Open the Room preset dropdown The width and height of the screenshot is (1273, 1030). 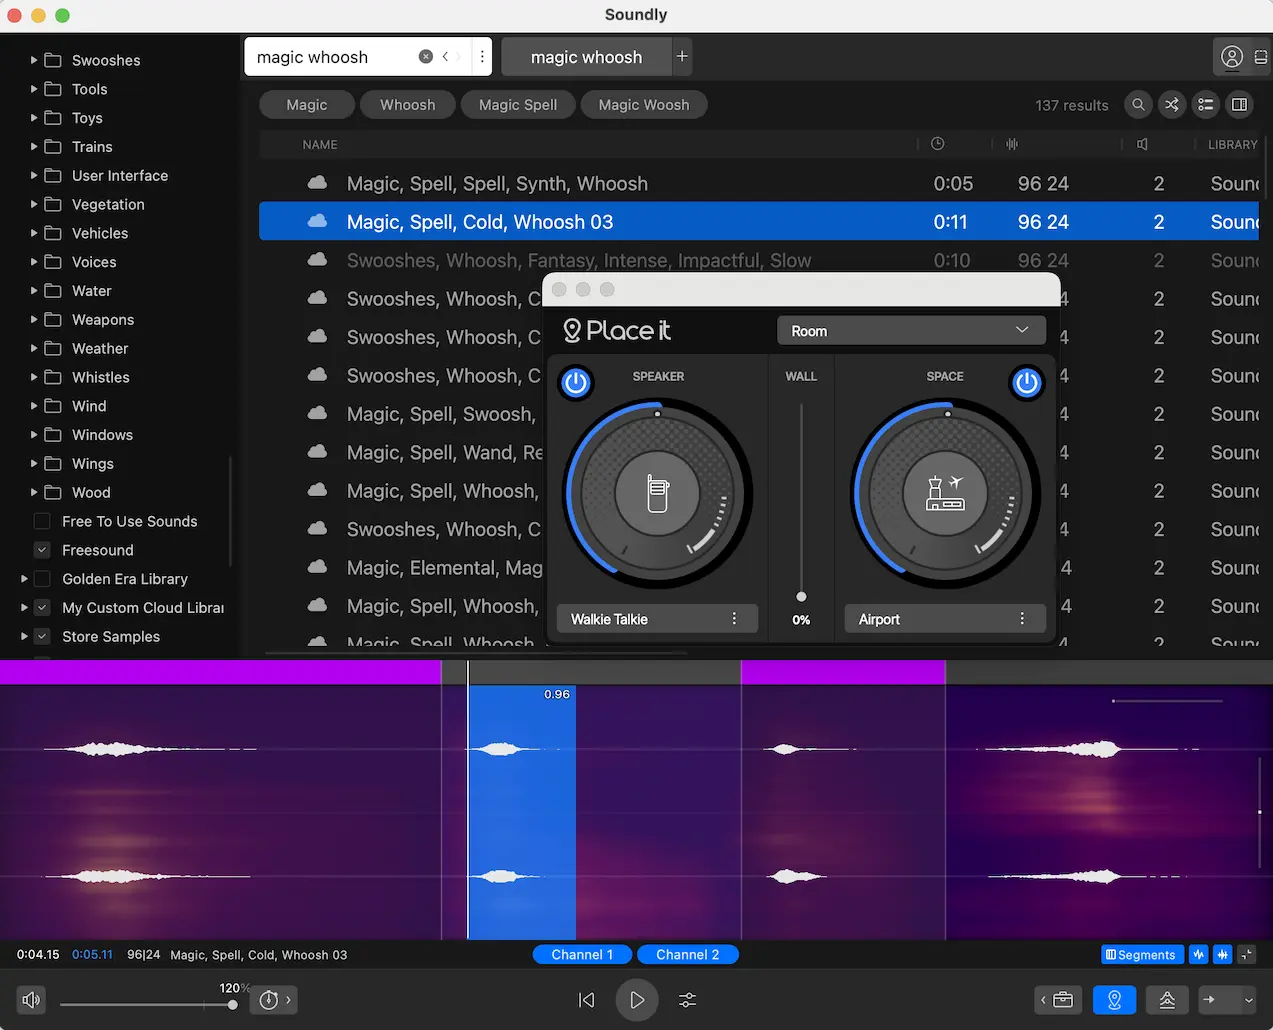pyautogui.click(x=911, y=331)
